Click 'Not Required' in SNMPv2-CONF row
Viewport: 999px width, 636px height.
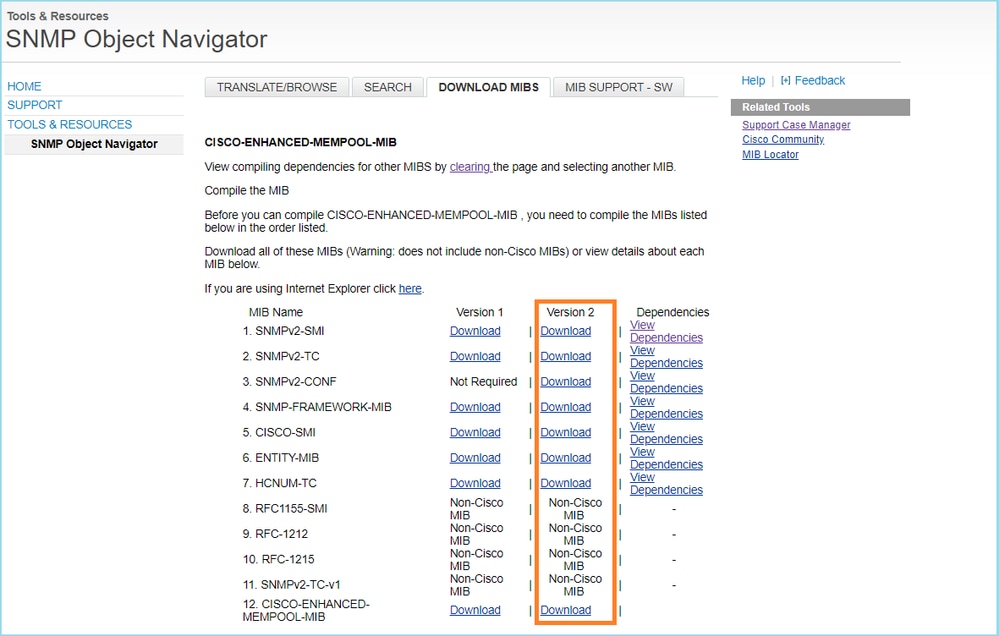tap(483, 382)
